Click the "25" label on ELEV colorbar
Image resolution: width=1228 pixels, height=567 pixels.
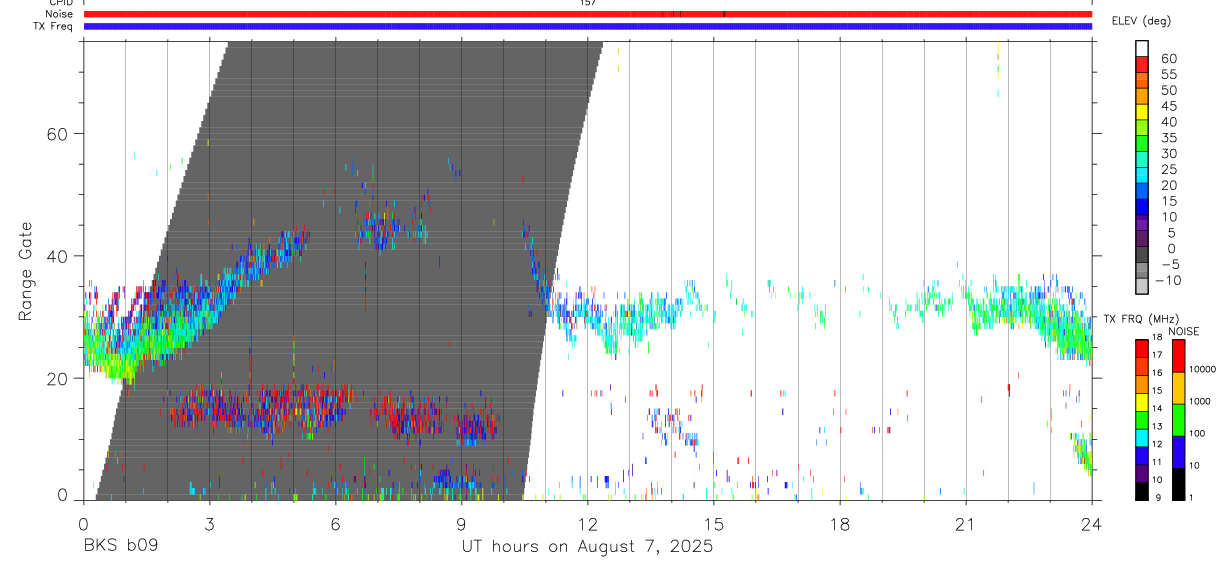[x=1168, y=170]
